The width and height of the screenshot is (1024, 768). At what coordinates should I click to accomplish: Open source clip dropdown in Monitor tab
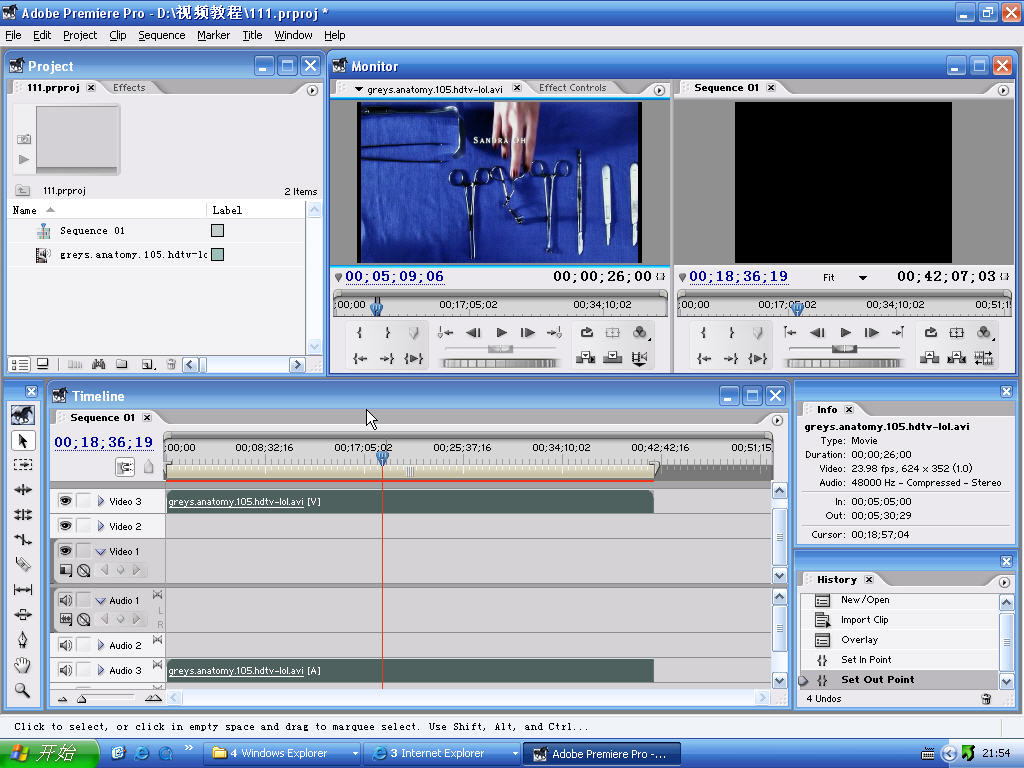click(x=359, y=89)
